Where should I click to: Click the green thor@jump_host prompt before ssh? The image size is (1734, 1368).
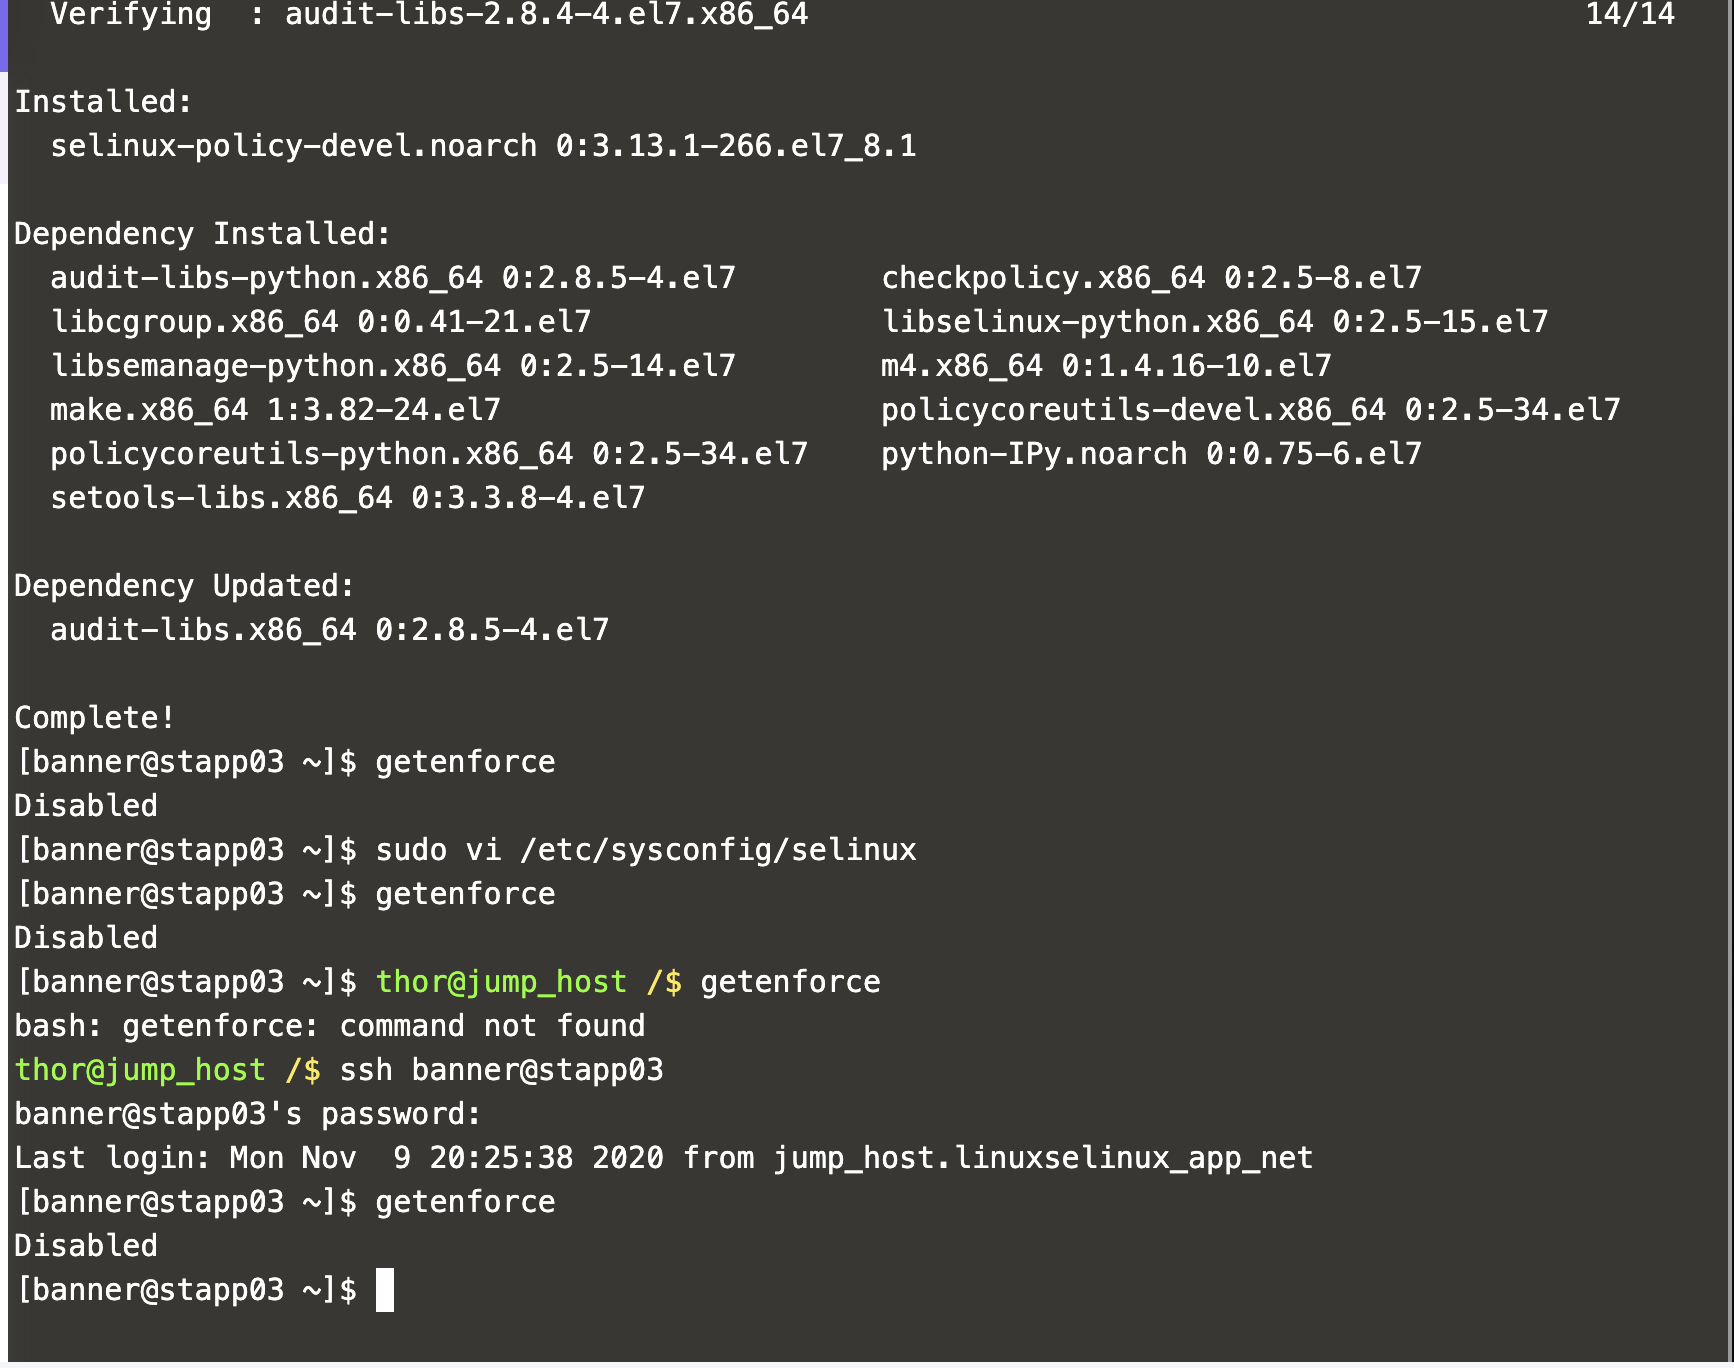coord(140,1070)
